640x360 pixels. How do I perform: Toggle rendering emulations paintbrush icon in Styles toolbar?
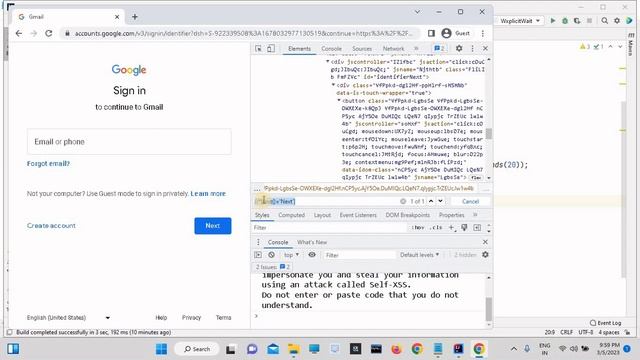(x=464, y=227)
